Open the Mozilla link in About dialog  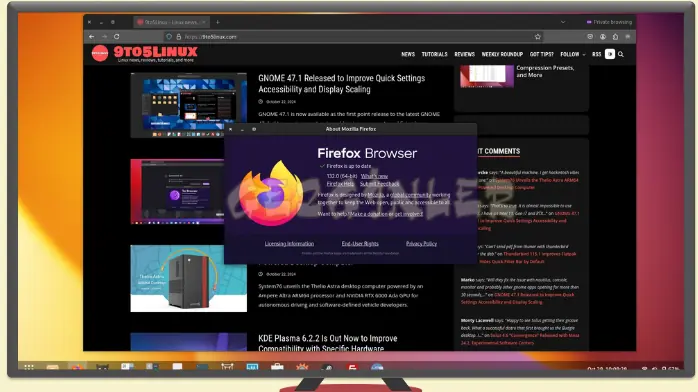click(x=376, y=195)
